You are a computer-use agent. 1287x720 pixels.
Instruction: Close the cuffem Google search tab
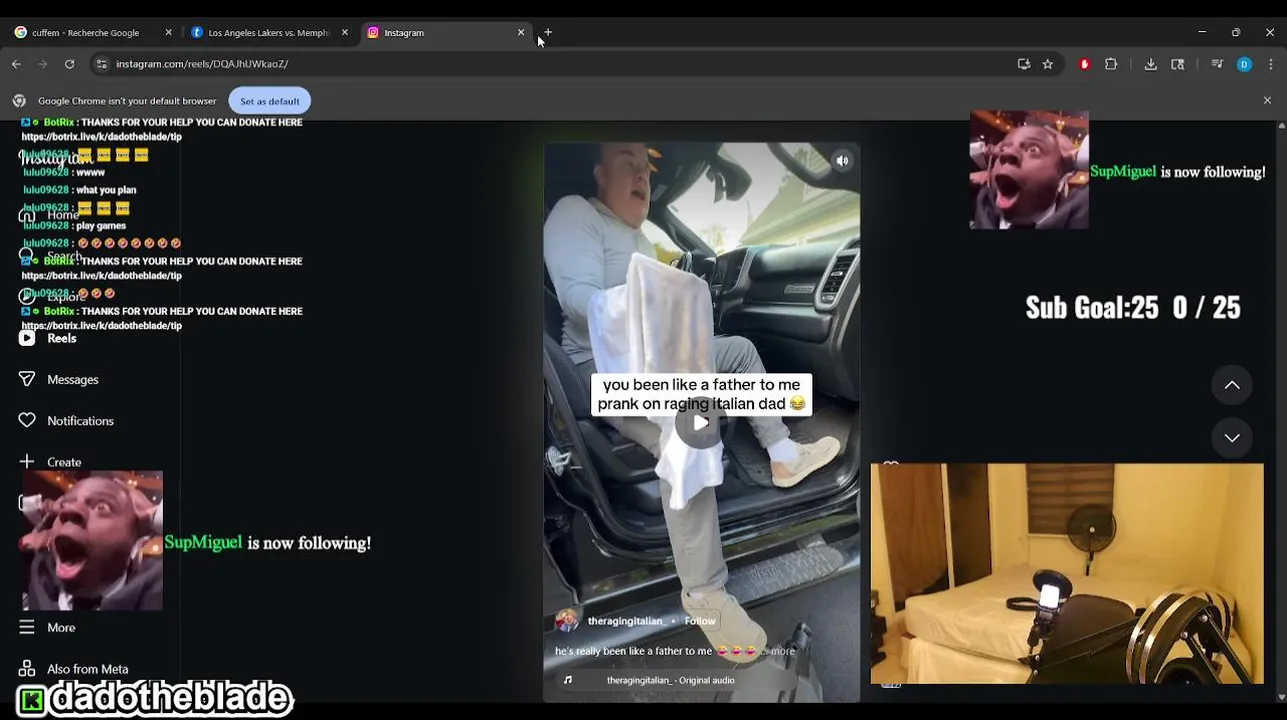[x=168, y=32]
